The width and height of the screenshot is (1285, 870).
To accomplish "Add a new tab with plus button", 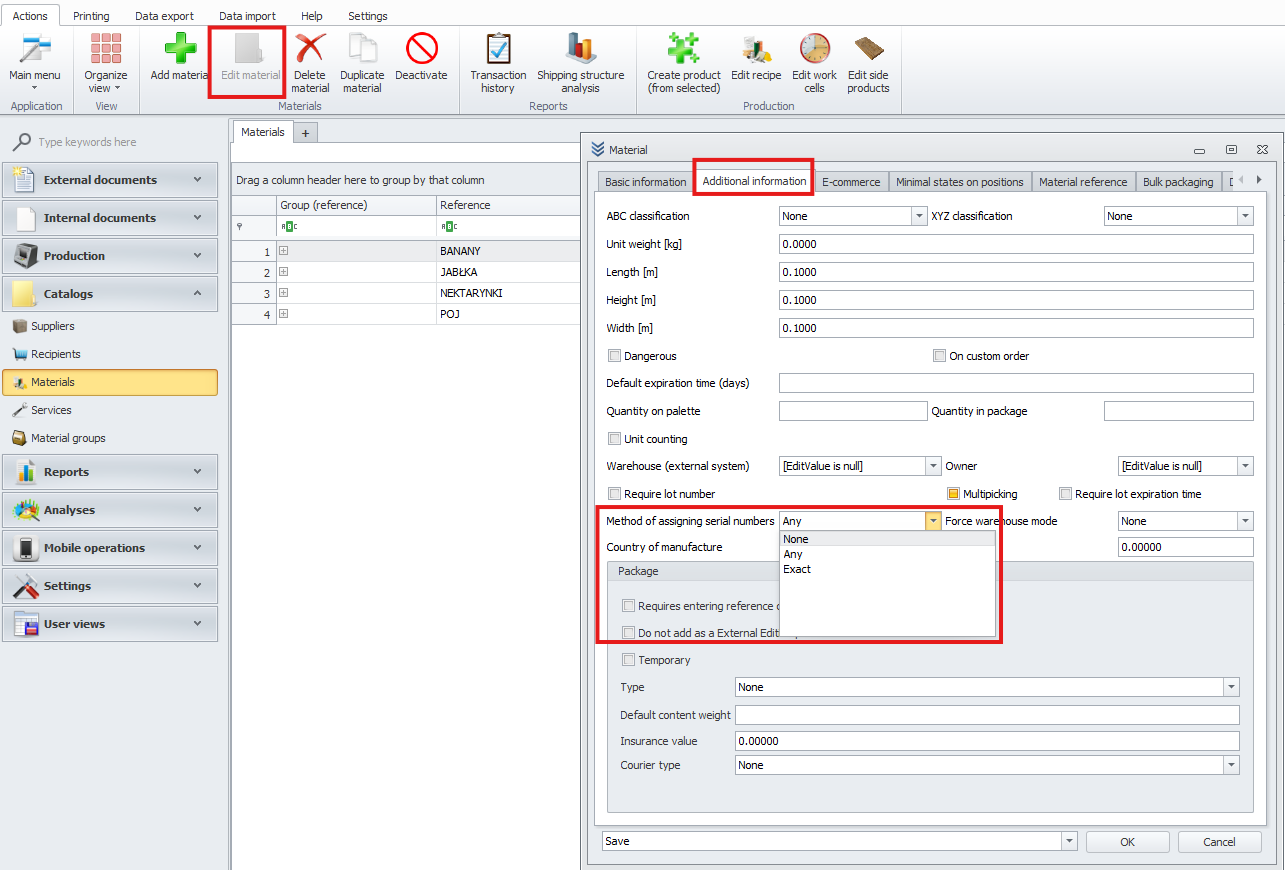I will [306, 132].
